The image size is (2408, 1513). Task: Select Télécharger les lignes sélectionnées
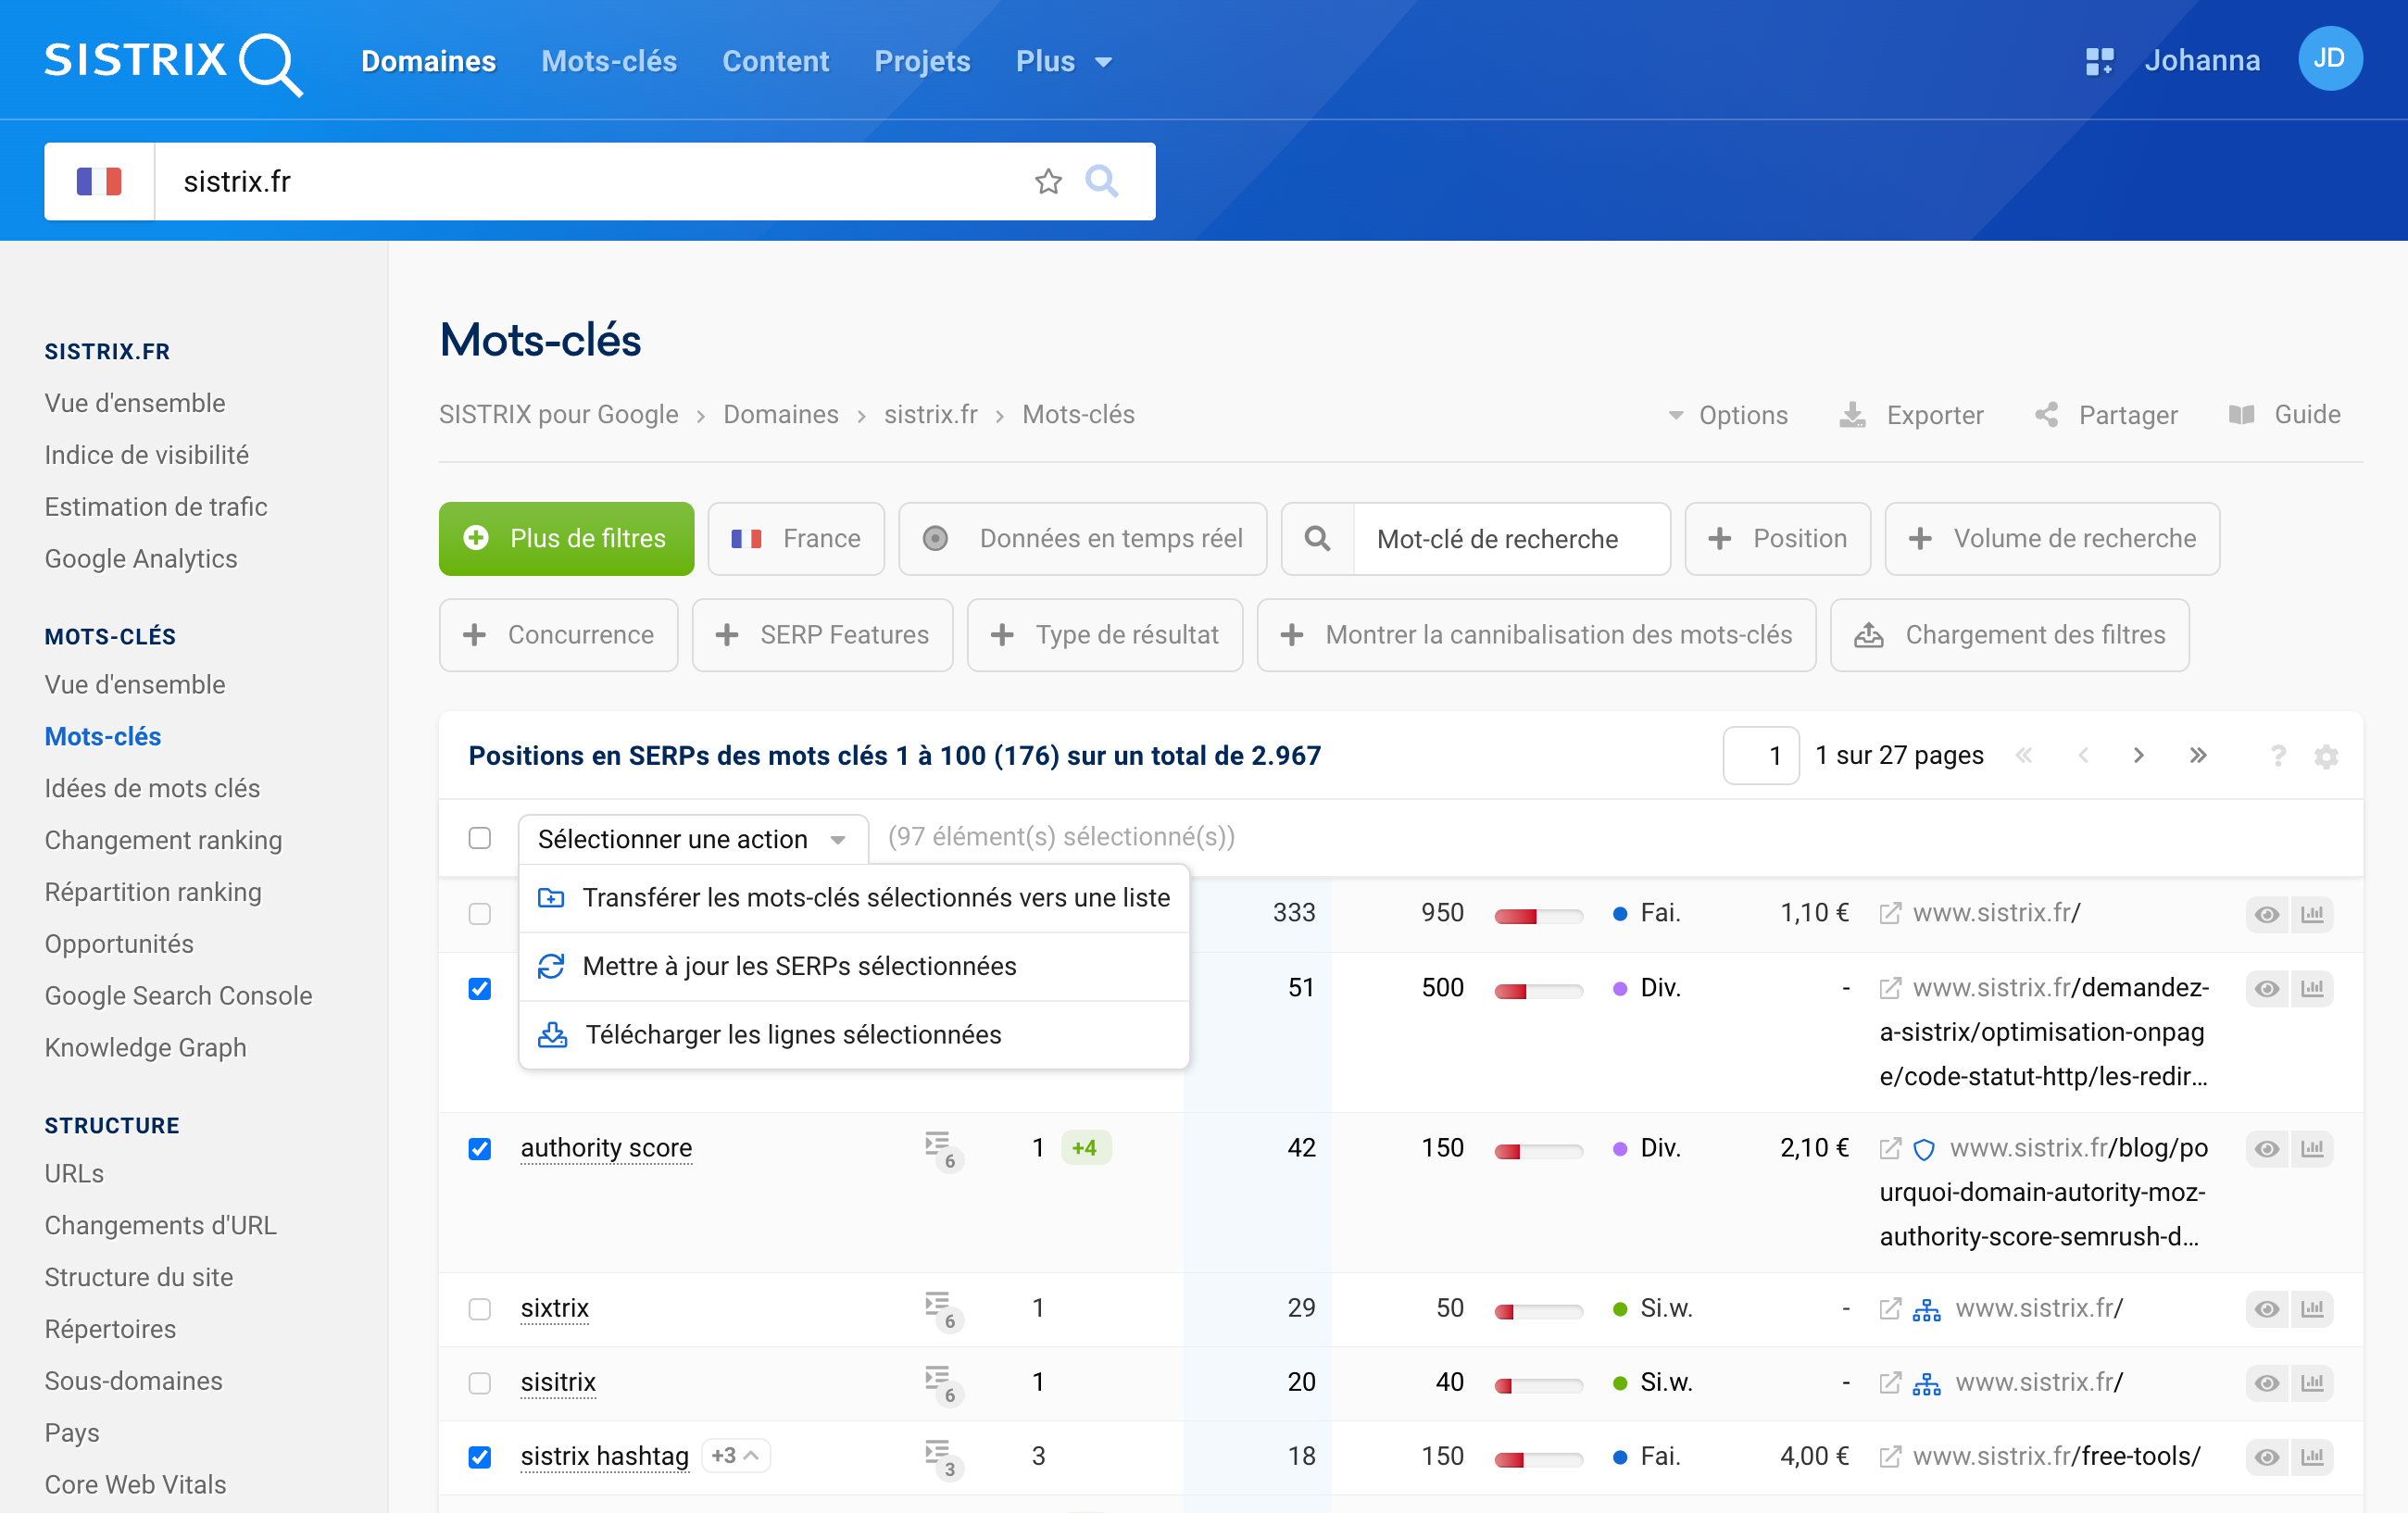click(854, 1034)
